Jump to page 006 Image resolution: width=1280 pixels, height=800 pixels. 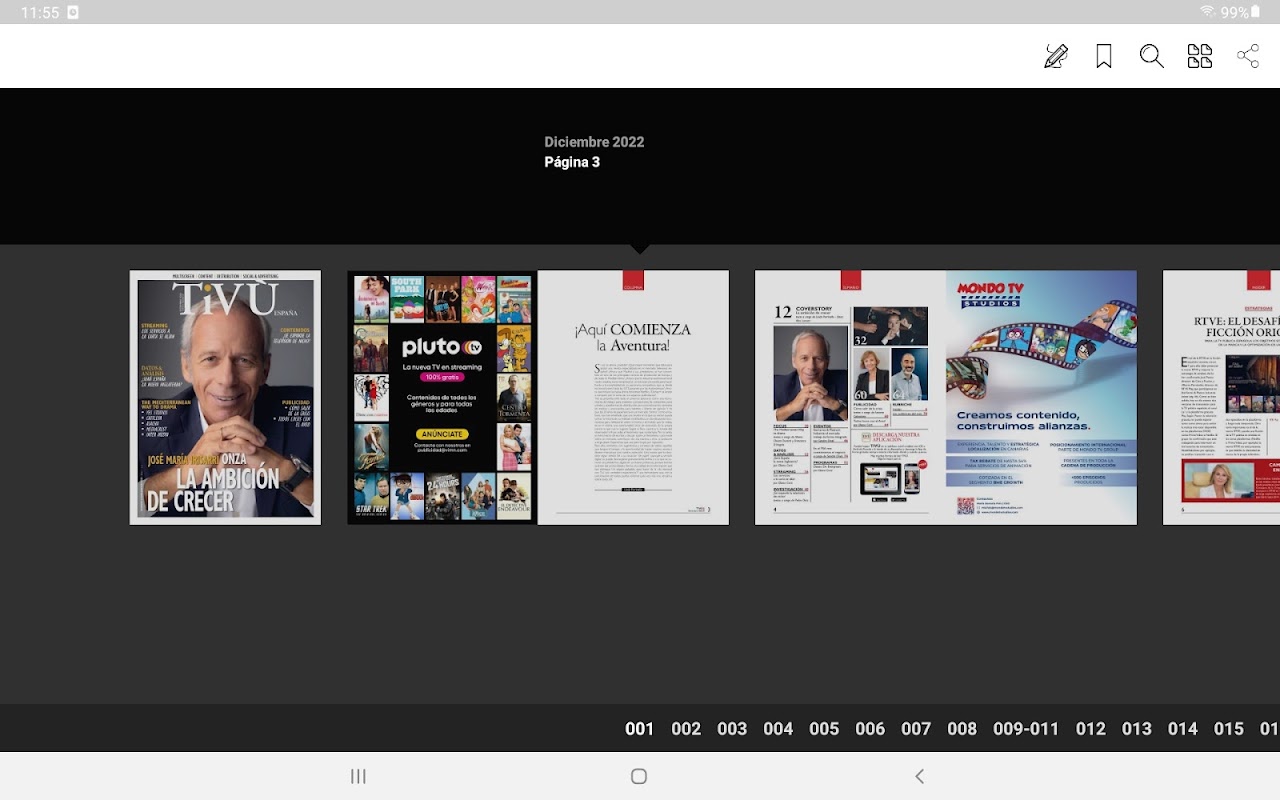click(x=870, y=729)
